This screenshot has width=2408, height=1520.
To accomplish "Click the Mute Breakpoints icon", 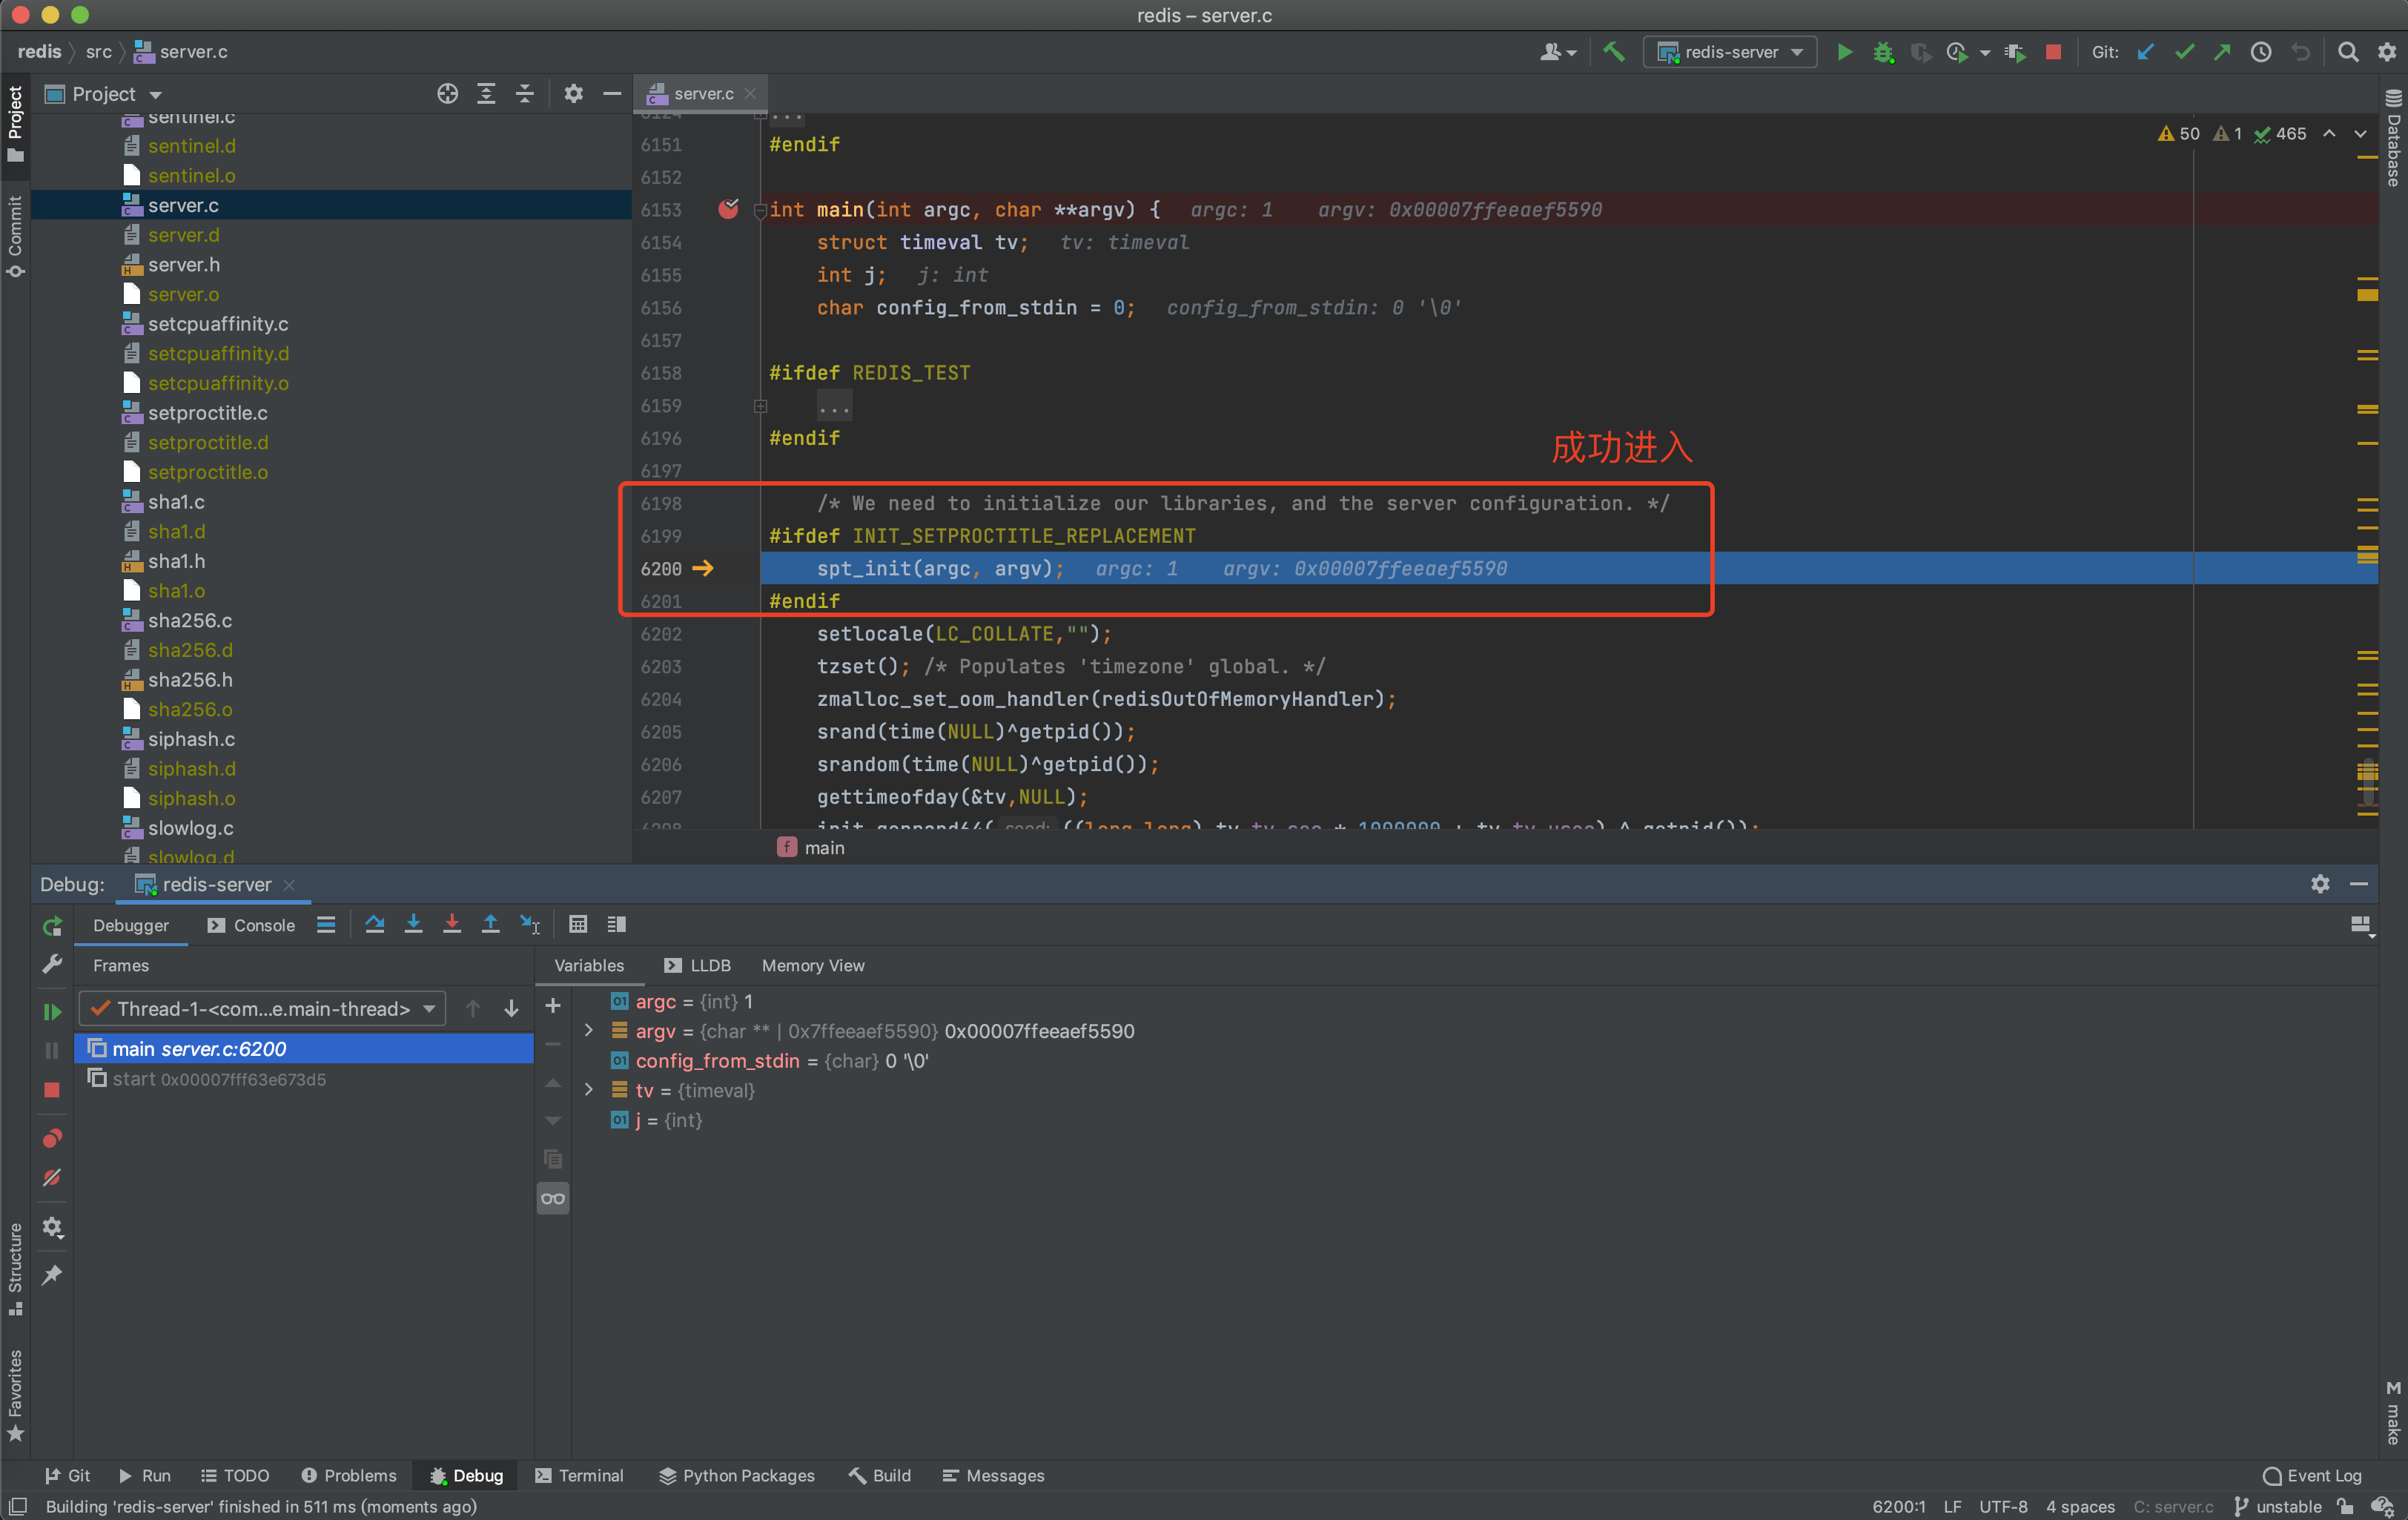I will pyautogui.click(x=52, y=1177).
